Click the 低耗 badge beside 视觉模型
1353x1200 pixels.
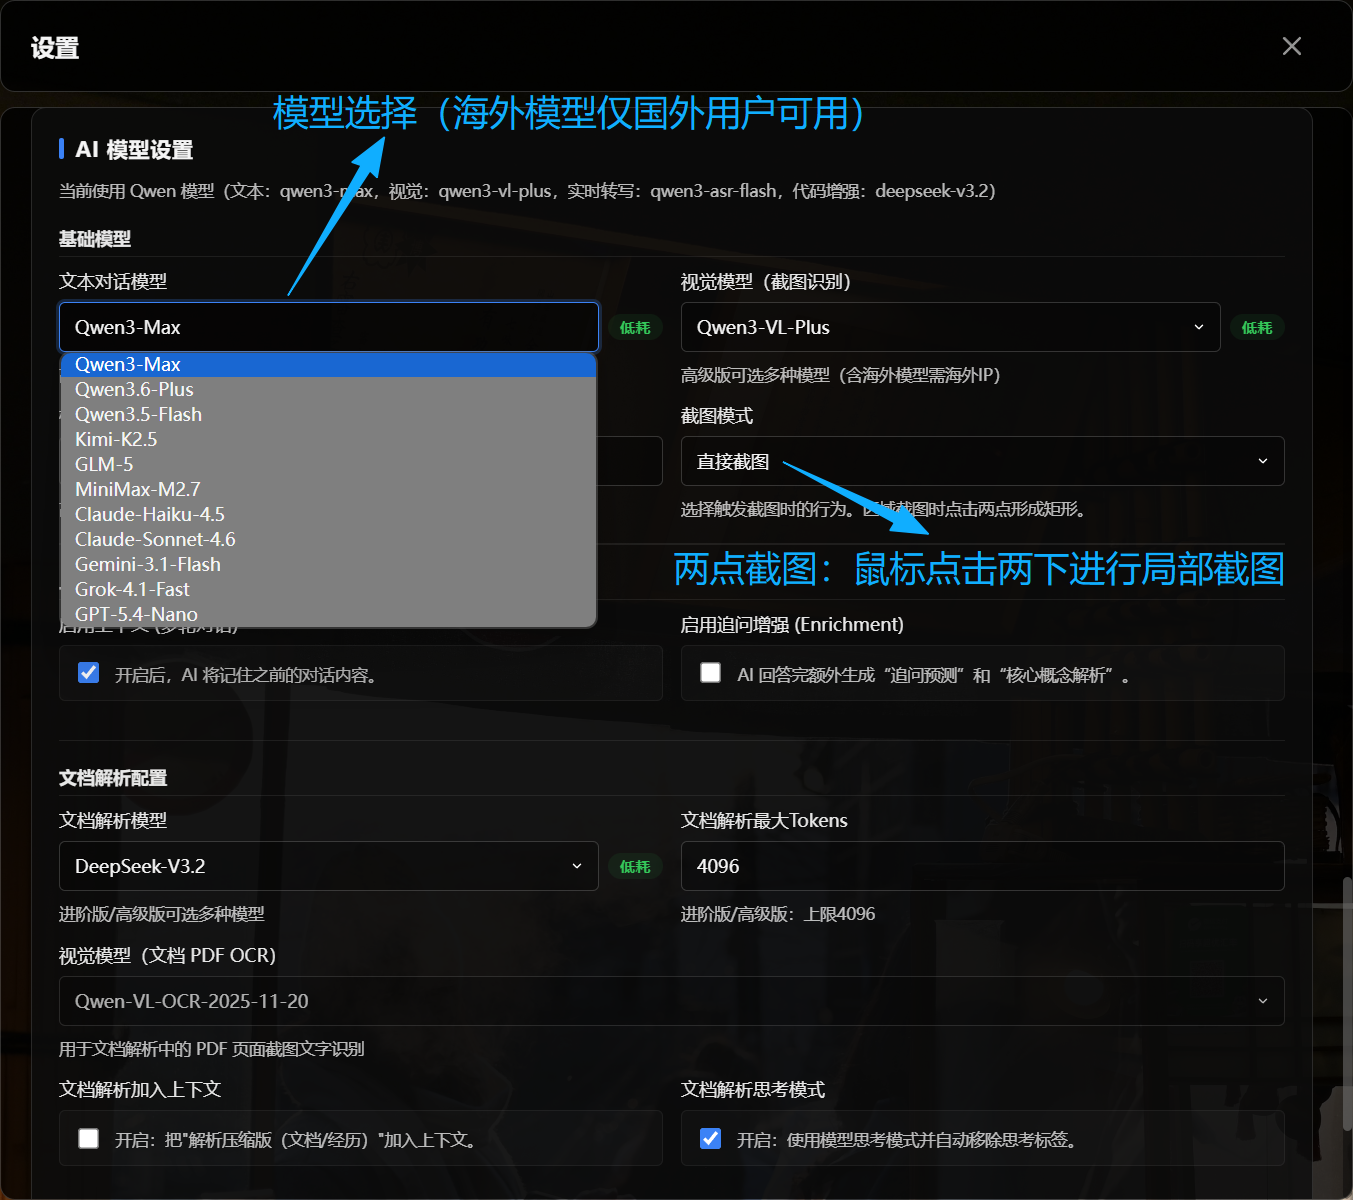1257,328
